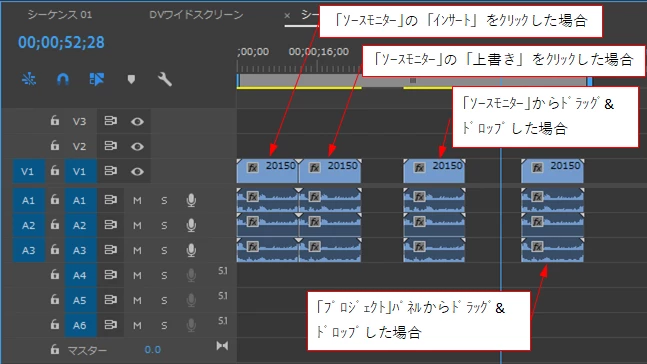Viewport: 647px width, 364px height.
Task: Toggle source patch A1 button
Action: coord(28,201)
